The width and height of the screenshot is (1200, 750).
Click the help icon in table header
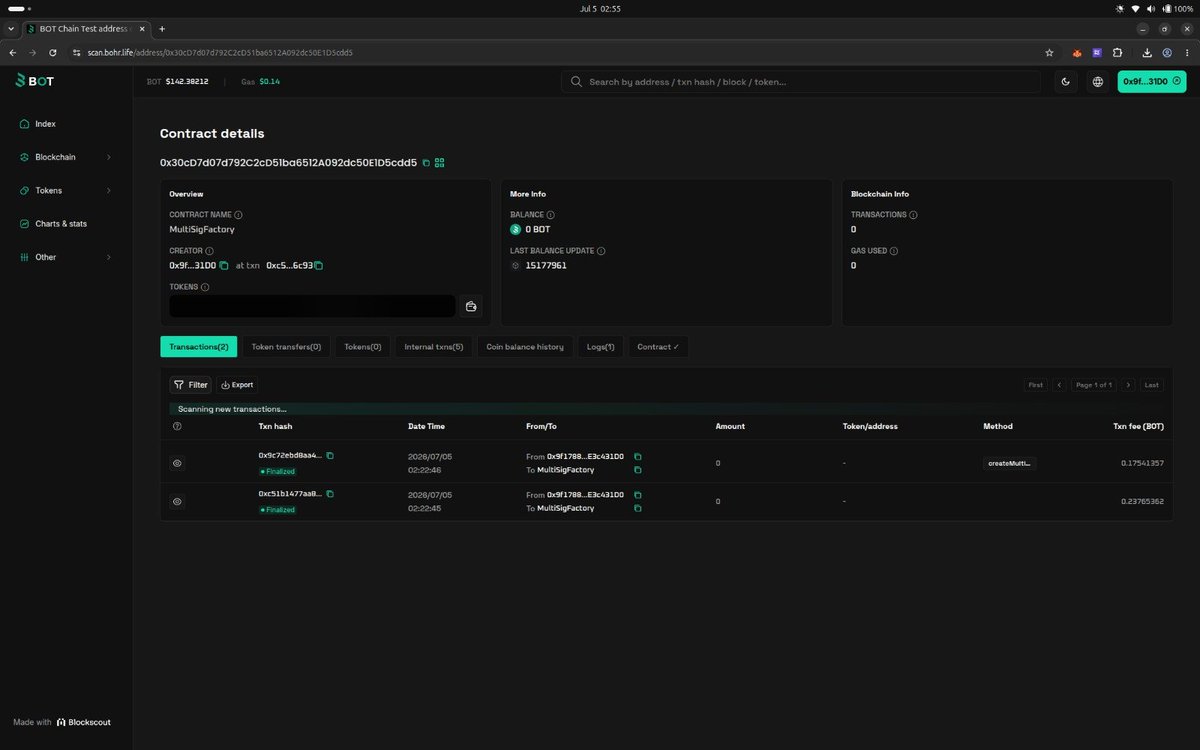point(177,426)
